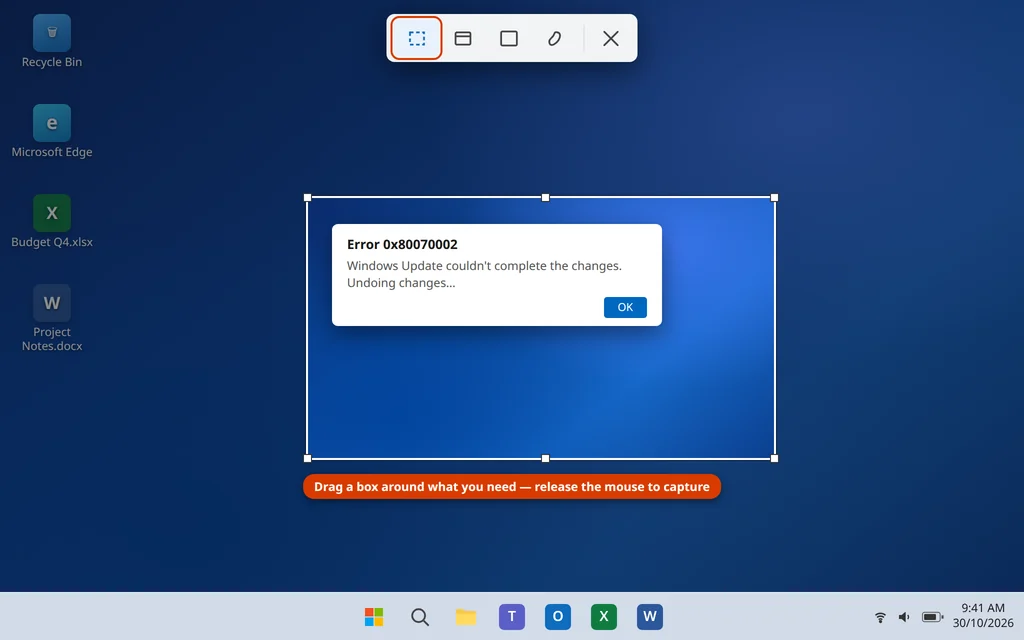Select the Project Notes.docx desktop file
This screenshot has width=1024, height=640.
tap(52, 303)
